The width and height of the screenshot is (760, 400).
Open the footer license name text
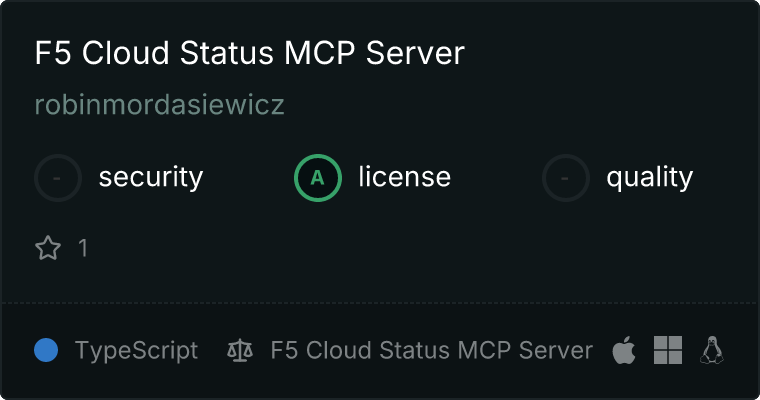point(431,350)
